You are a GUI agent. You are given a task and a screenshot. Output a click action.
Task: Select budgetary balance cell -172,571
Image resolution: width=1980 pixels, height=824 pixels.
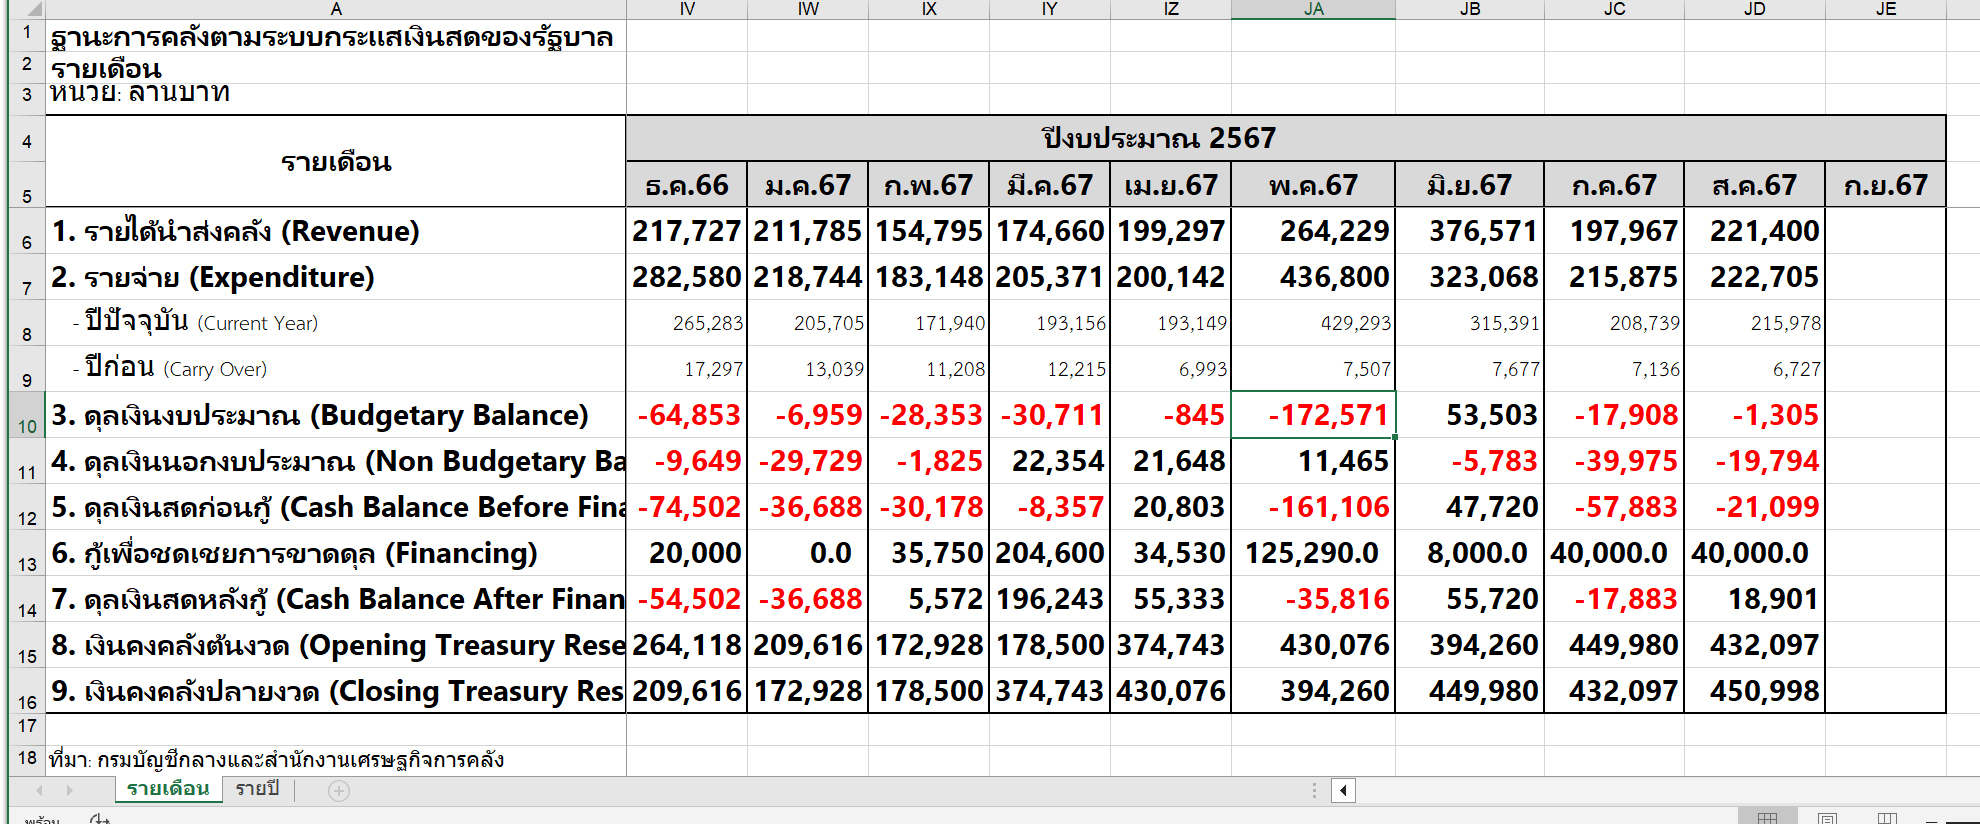click(1313, 415)
